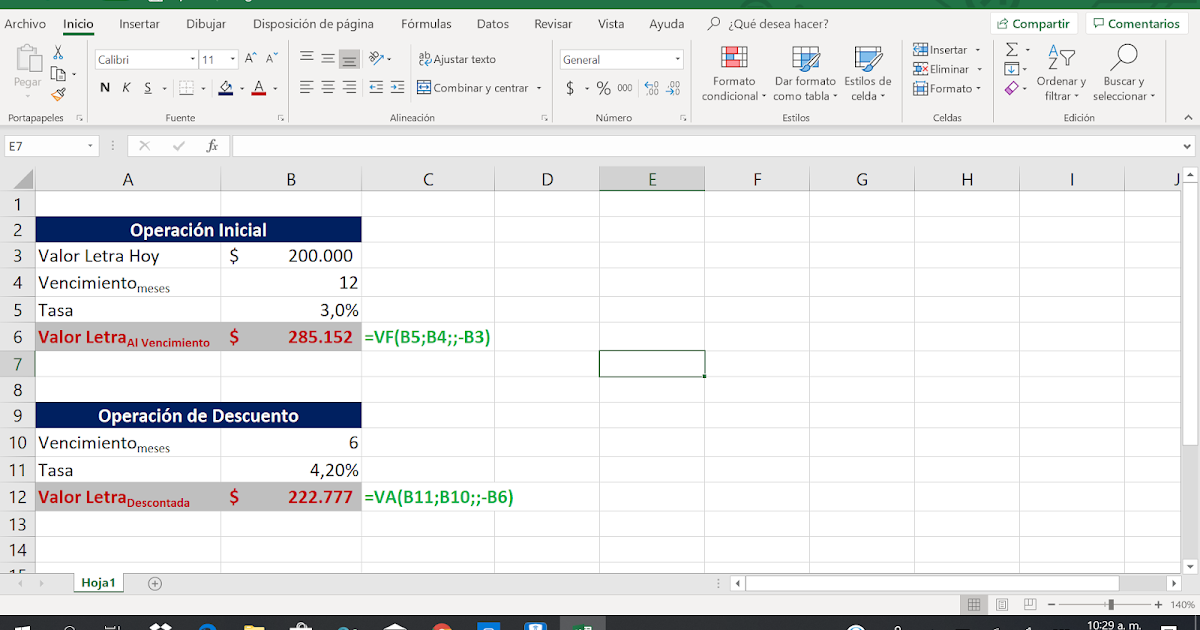Select Dar formato como tabla
This screenshot has width=1200, height=630.
click(x=804, y=72)
